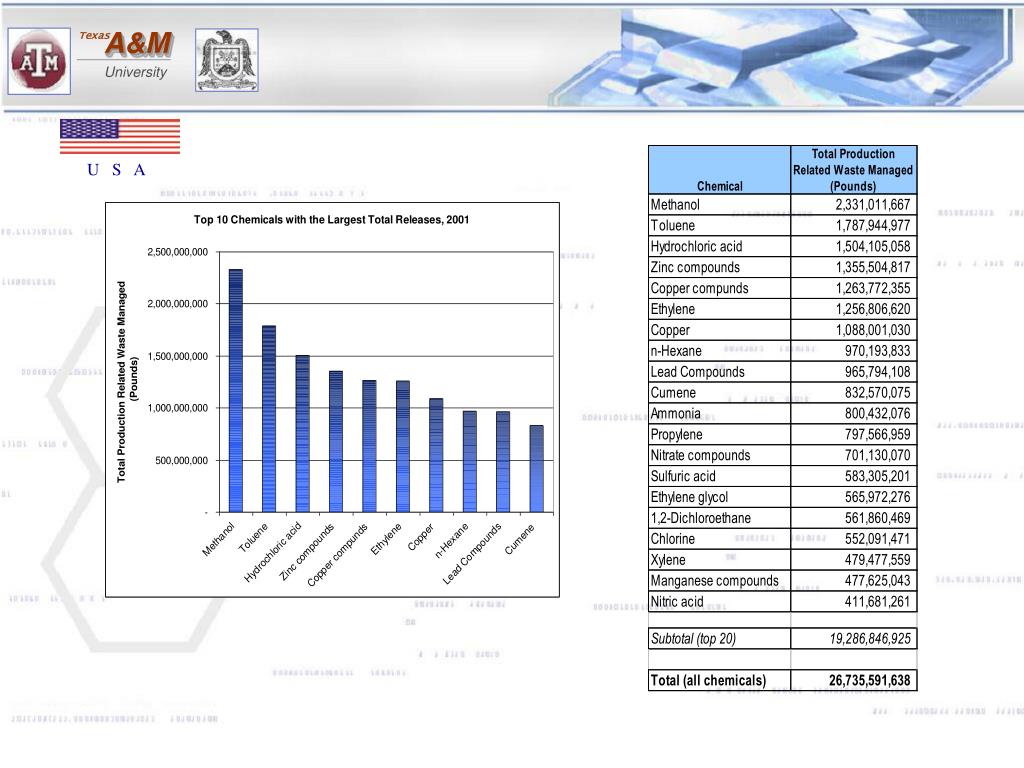Select the Cumene bar in the chart

[536, 469]
